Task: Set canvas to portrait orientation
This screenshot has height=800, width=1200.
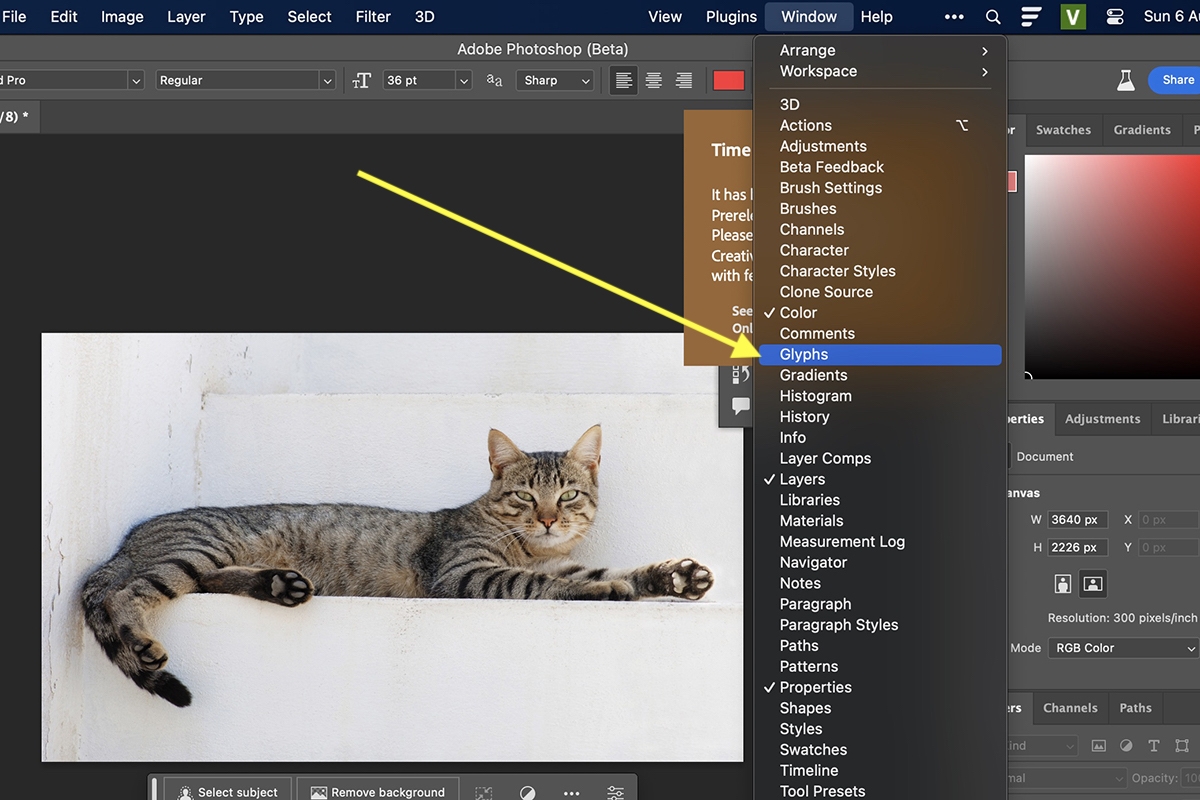Action: (x=1063, y=583)
